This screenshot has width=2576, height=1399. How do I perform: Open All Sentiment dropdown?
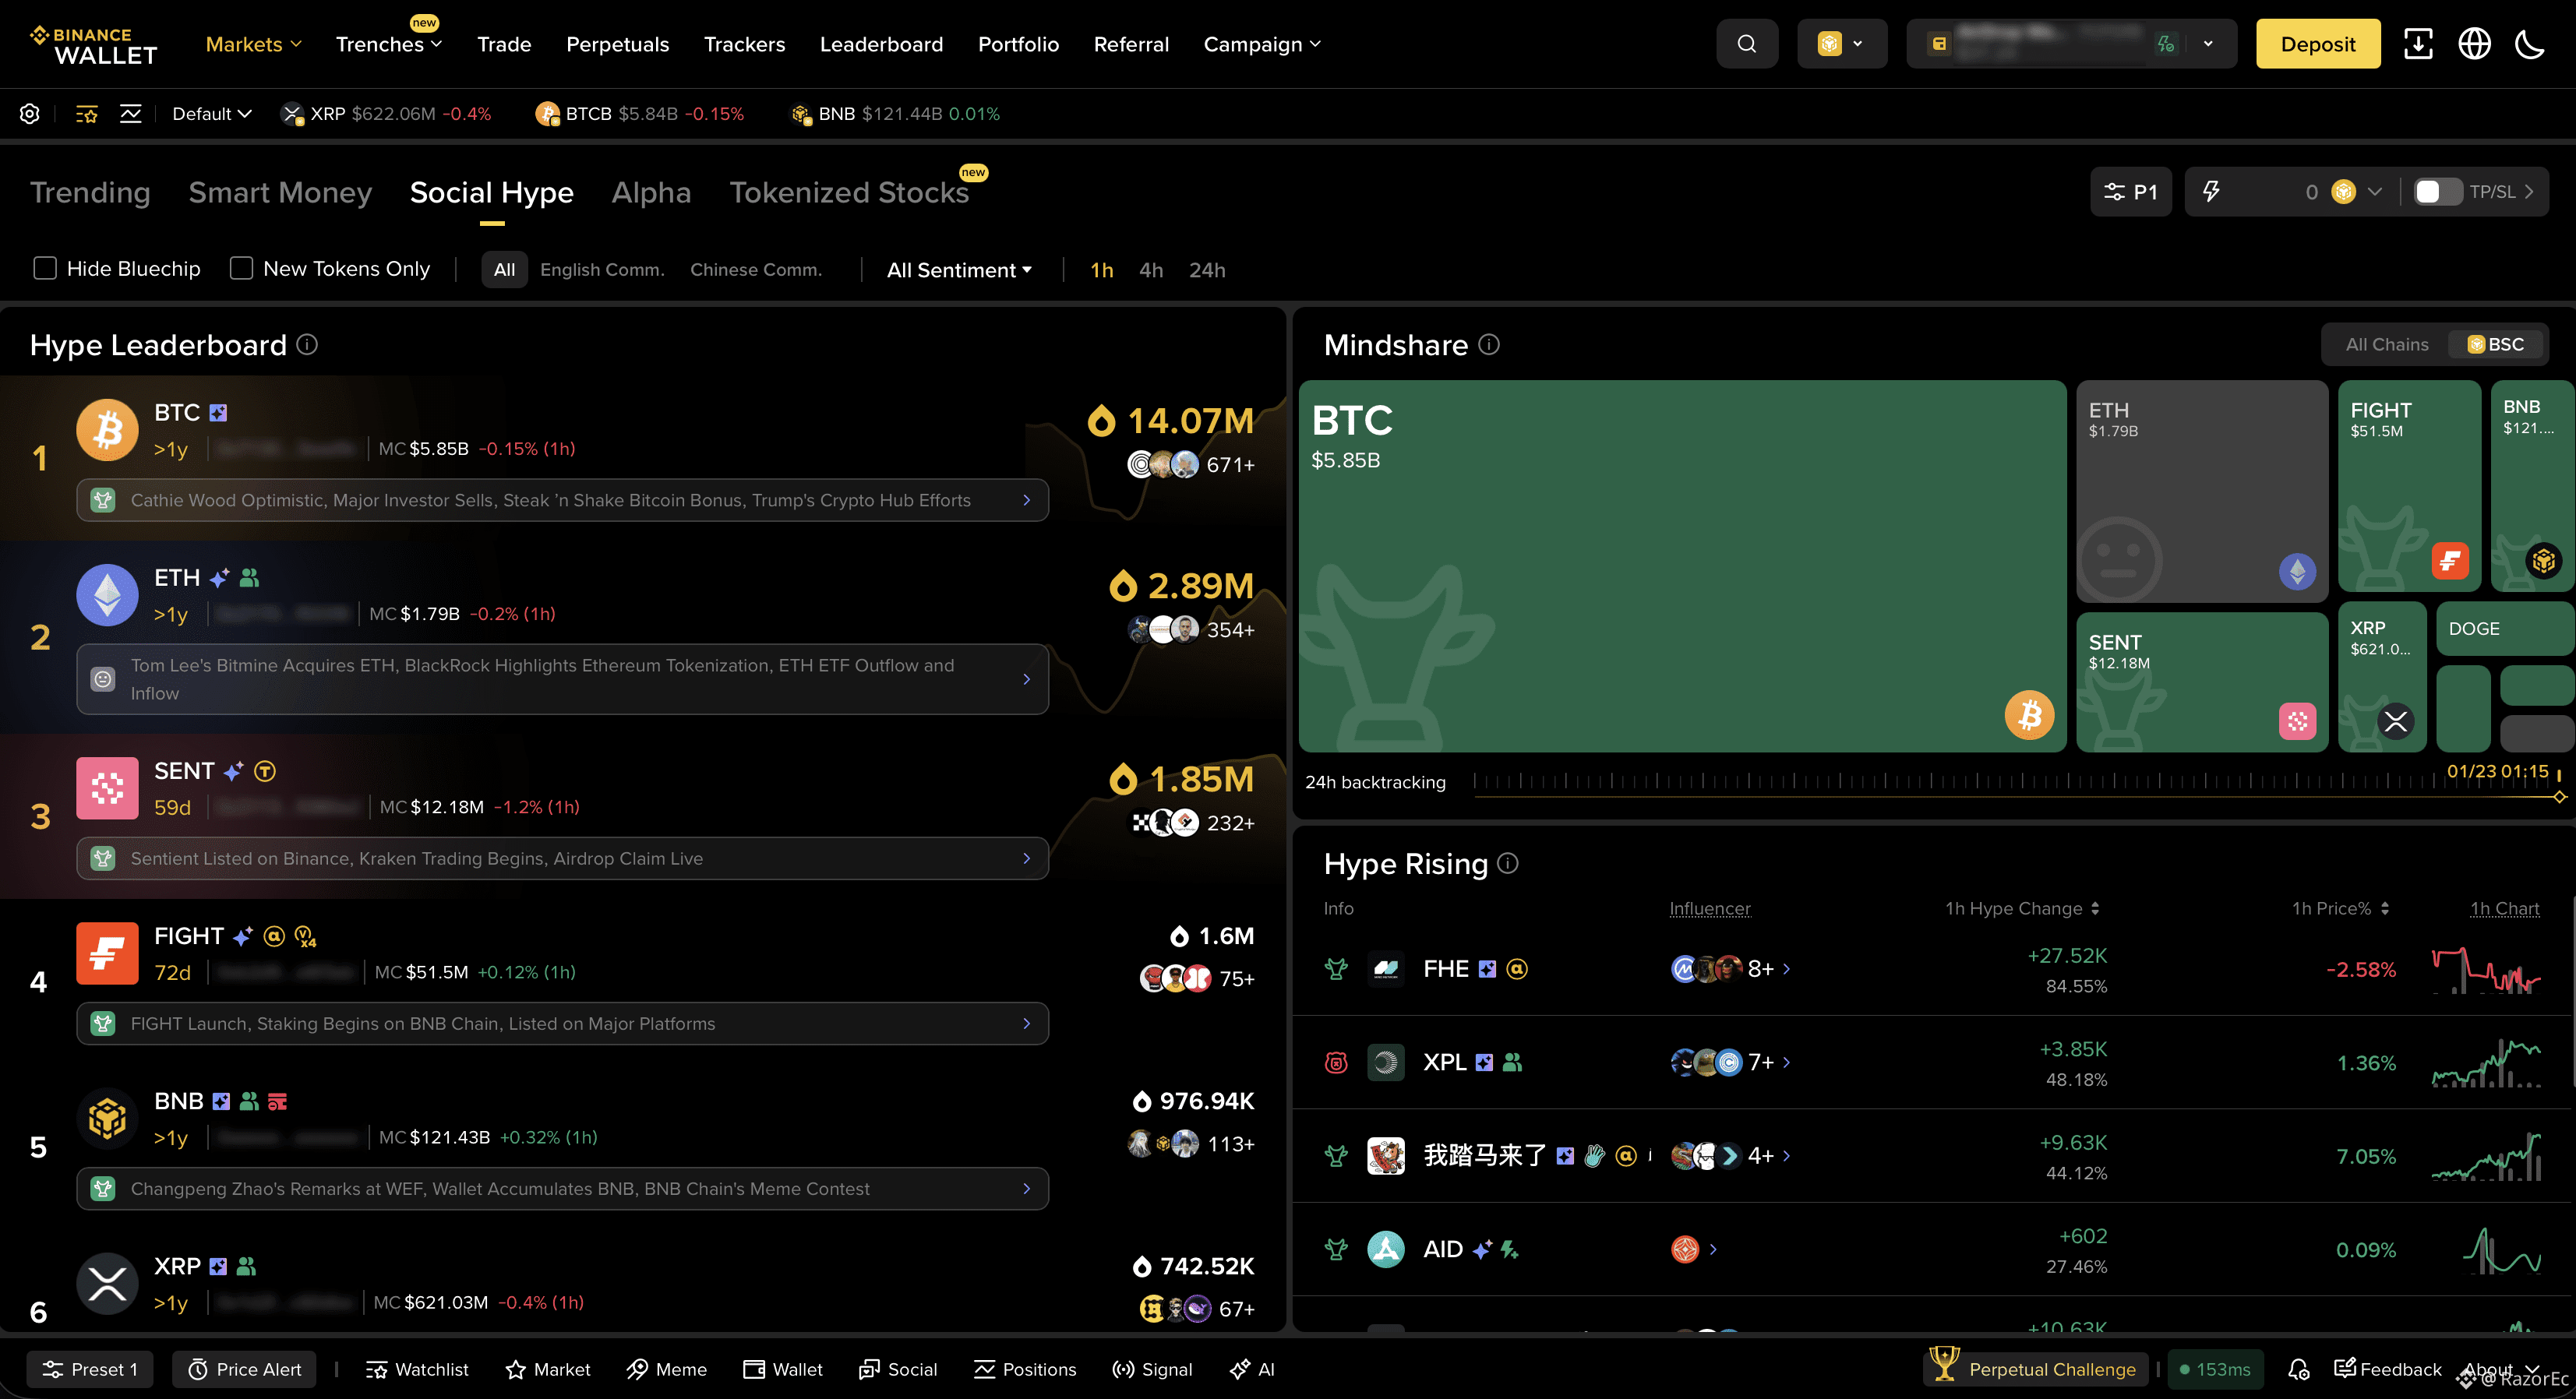958,270
